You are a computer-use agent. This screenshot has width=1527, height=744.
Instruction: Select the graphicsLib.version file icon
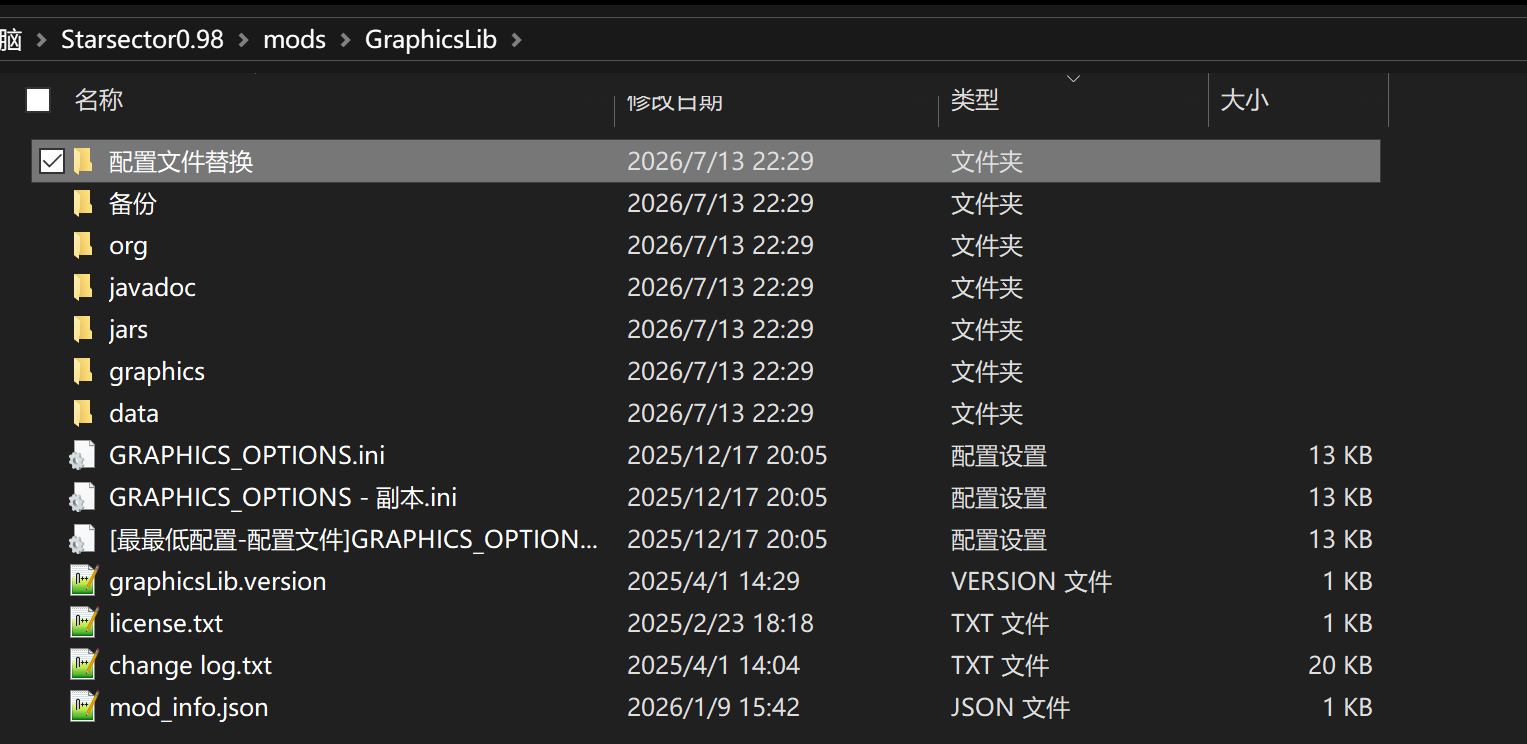pos(83,581)
